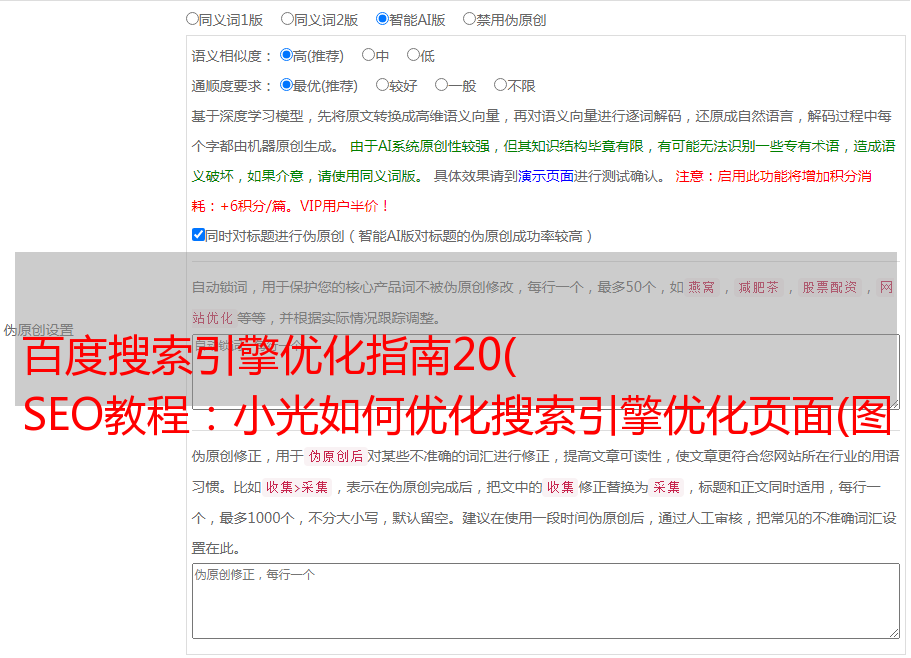911x658 pixels.
Task: Set 通顺度要求 to 不限
Action: (x=500, y=85)
